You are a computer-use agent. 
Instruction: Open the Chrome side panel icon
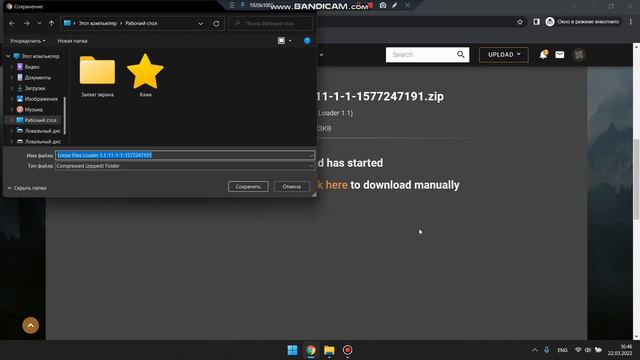point(536,22)
